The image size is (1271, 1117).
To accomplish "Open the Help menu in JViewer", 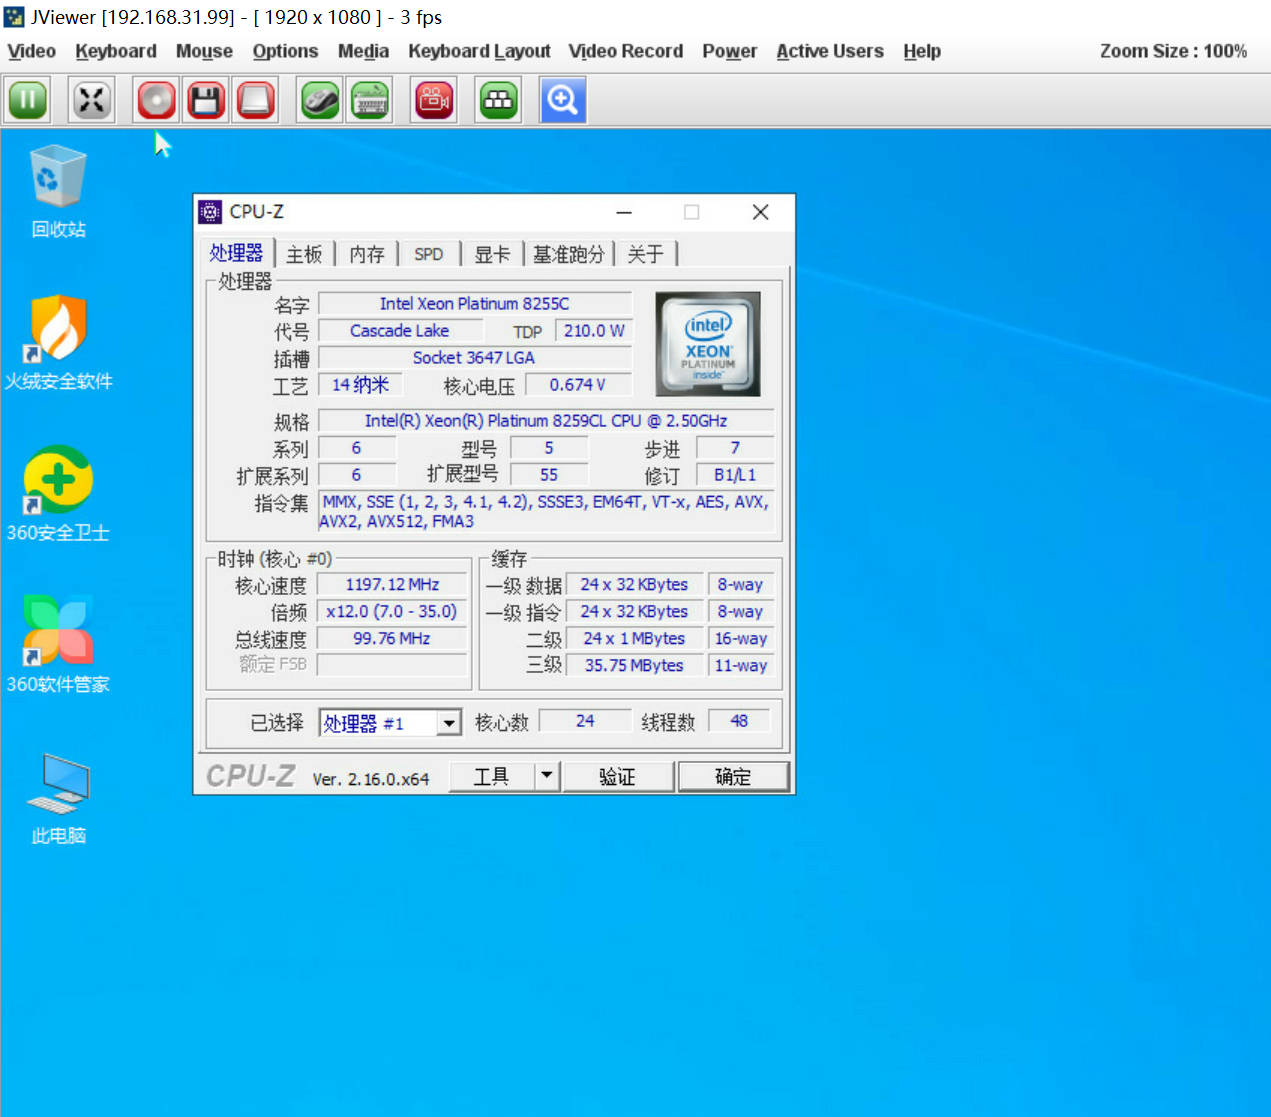I will click(922, 51).
